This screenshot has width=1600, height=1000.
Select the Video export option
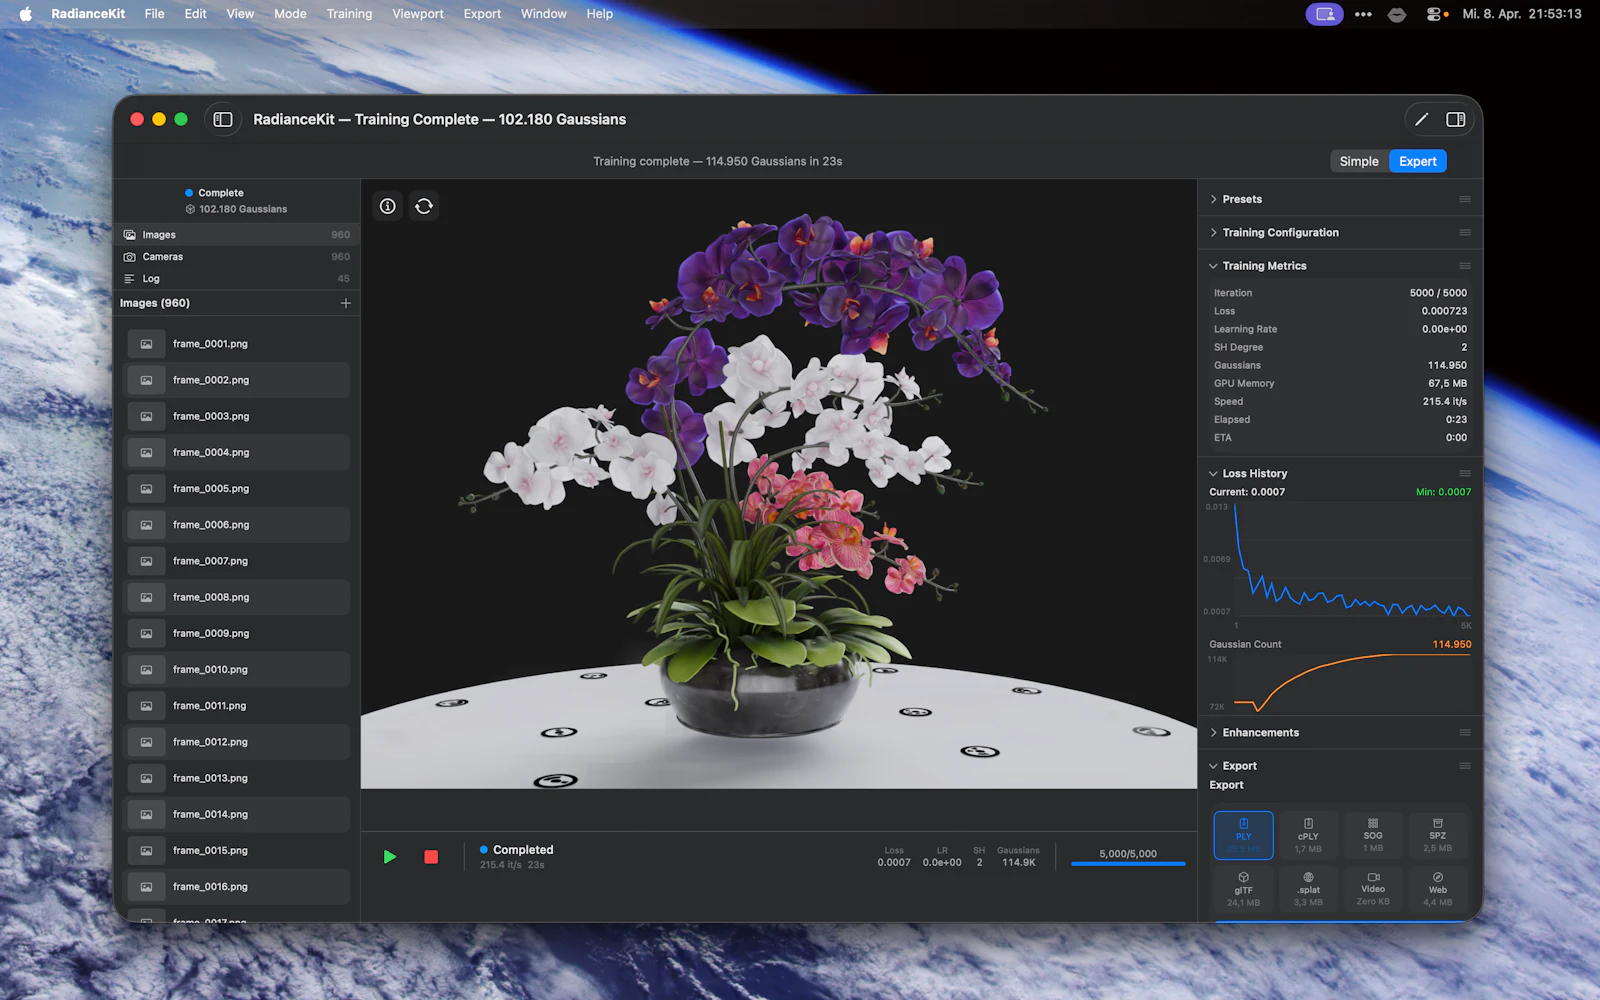pos(1373,889)
